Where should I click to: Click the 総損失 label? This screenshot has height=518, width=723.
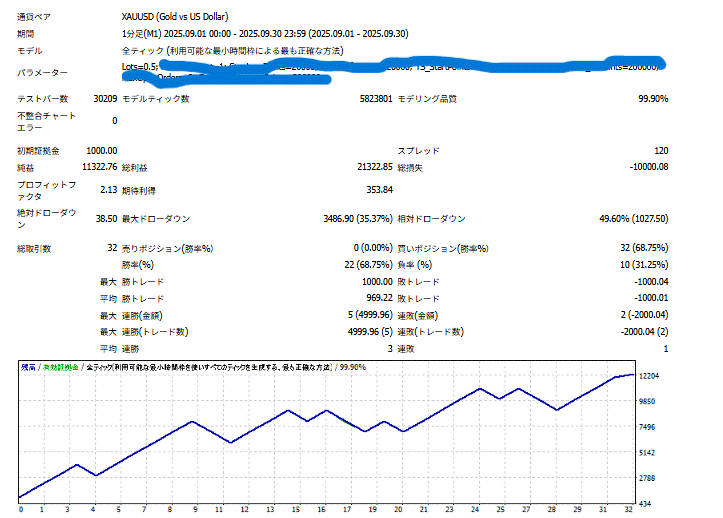tap(410, 168)
